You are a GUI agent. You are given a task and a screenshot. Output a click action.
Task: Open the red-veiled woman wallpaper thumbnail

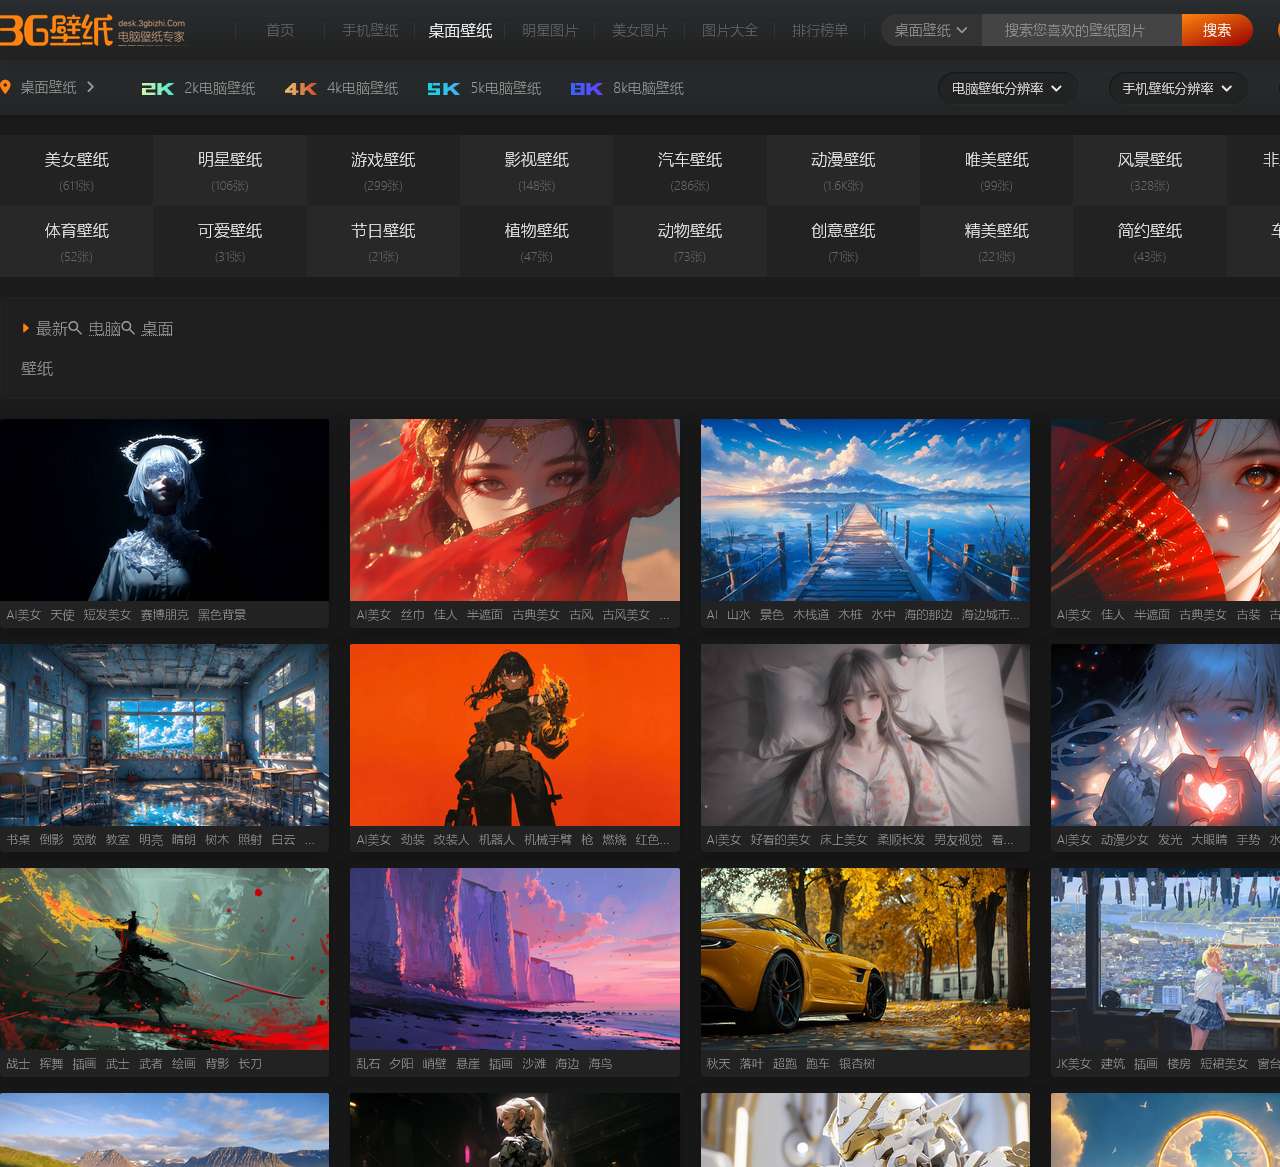click(515, 510)
